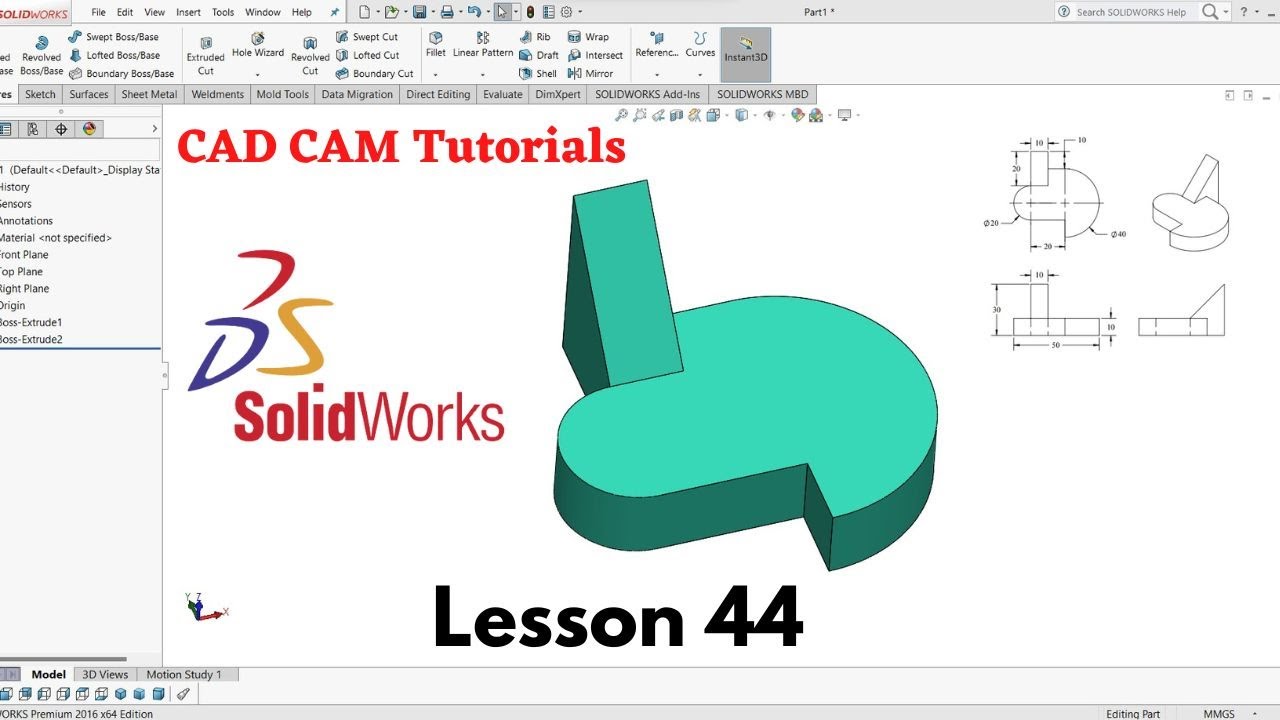The height and width of the screenshot is (720, 1280).
Task: Open the search type dropdown arrow
Action: click(x=1226, y=12)
